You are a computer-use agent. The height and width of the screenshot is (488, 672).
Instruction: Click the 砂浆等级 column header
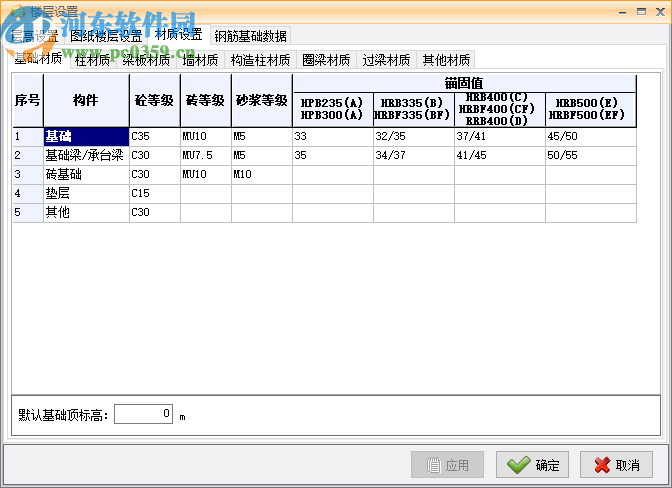click(x=262, y=100)
